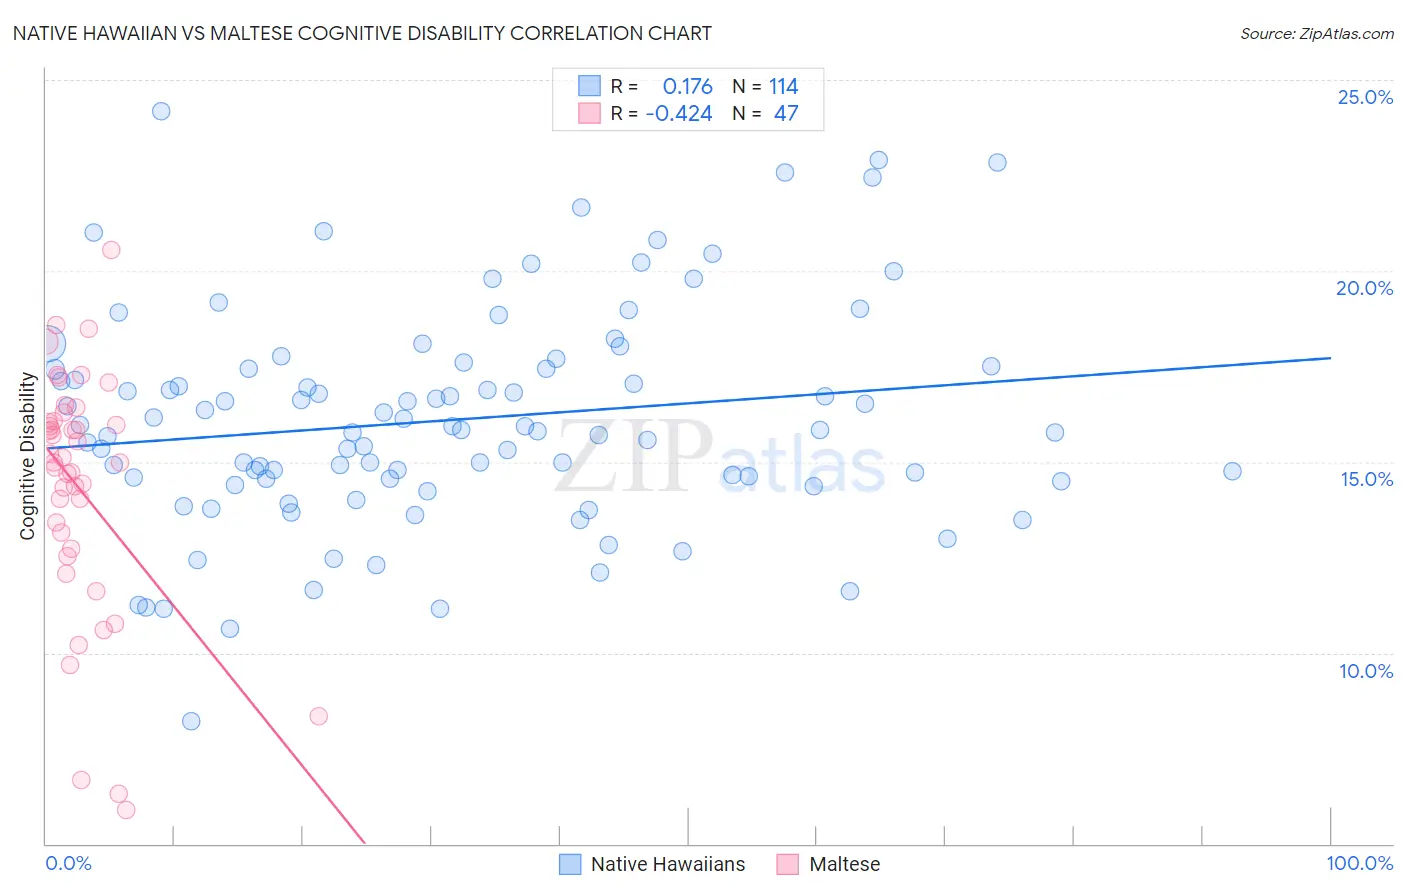Click the 15.0% y-axis label
The width and height of the screenshot is (1406, 892).
[1366, 479]
